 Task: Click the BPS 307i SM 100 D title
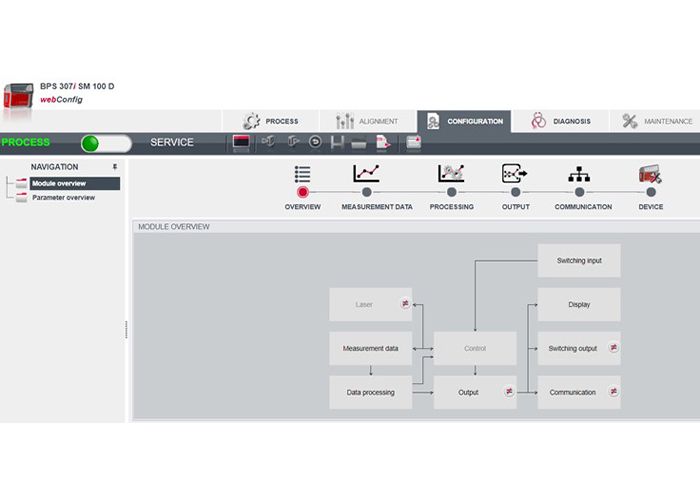click(77, 86)
